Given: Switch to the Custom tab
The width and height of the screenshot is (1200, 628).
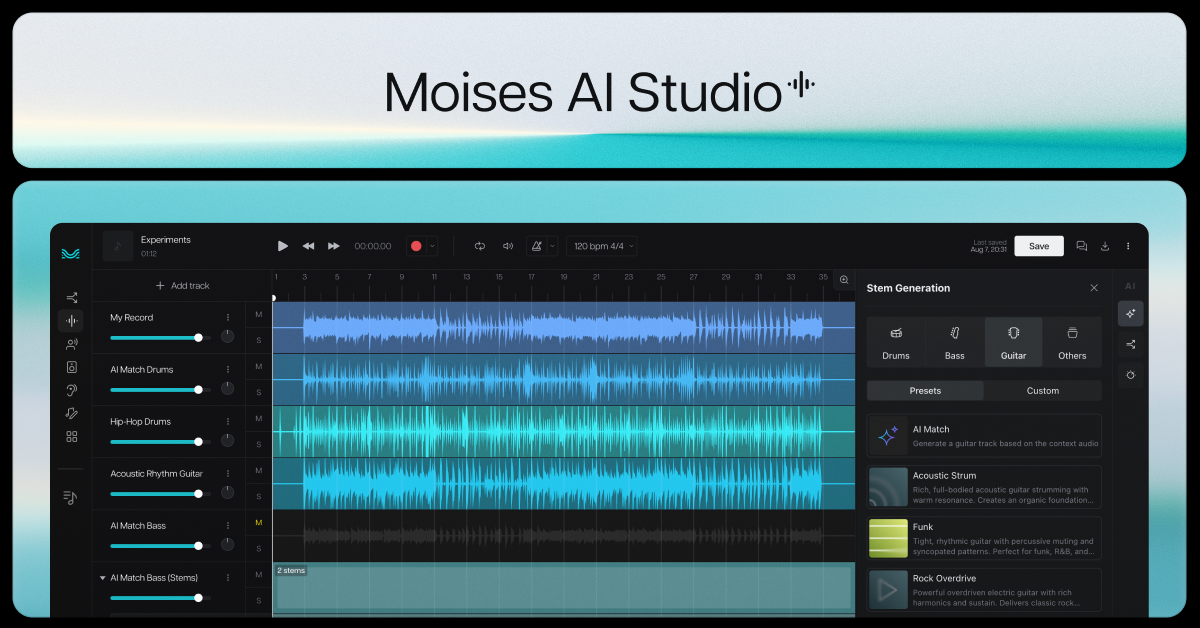Looking at the screenshot, I should click(1042, 390).
